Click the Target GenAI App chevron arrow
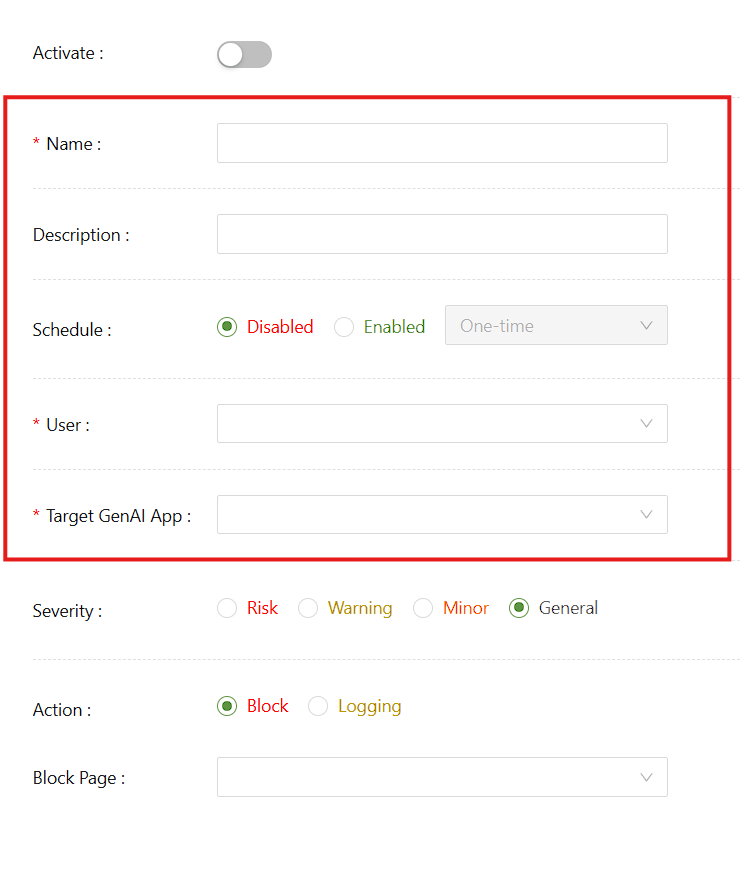Screen dimensions: 740x887 [x=646, y=515]
